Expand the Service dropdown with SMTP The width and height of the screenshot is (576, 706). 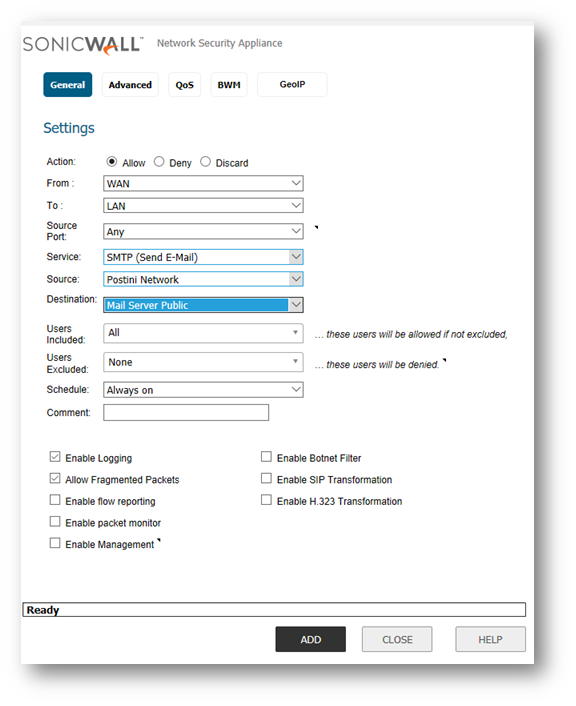[203, 257]
